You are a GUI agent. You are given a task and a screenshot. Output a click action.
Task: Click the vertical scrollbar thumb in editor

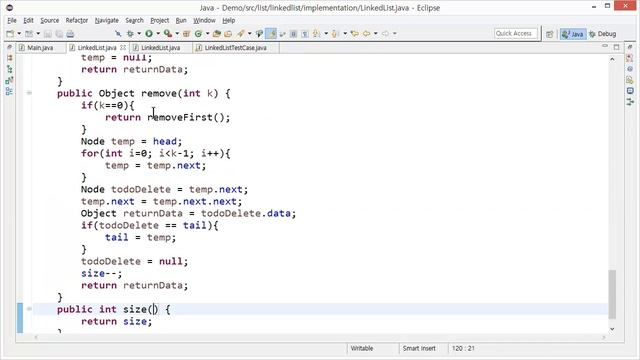[x=612, y=294]
